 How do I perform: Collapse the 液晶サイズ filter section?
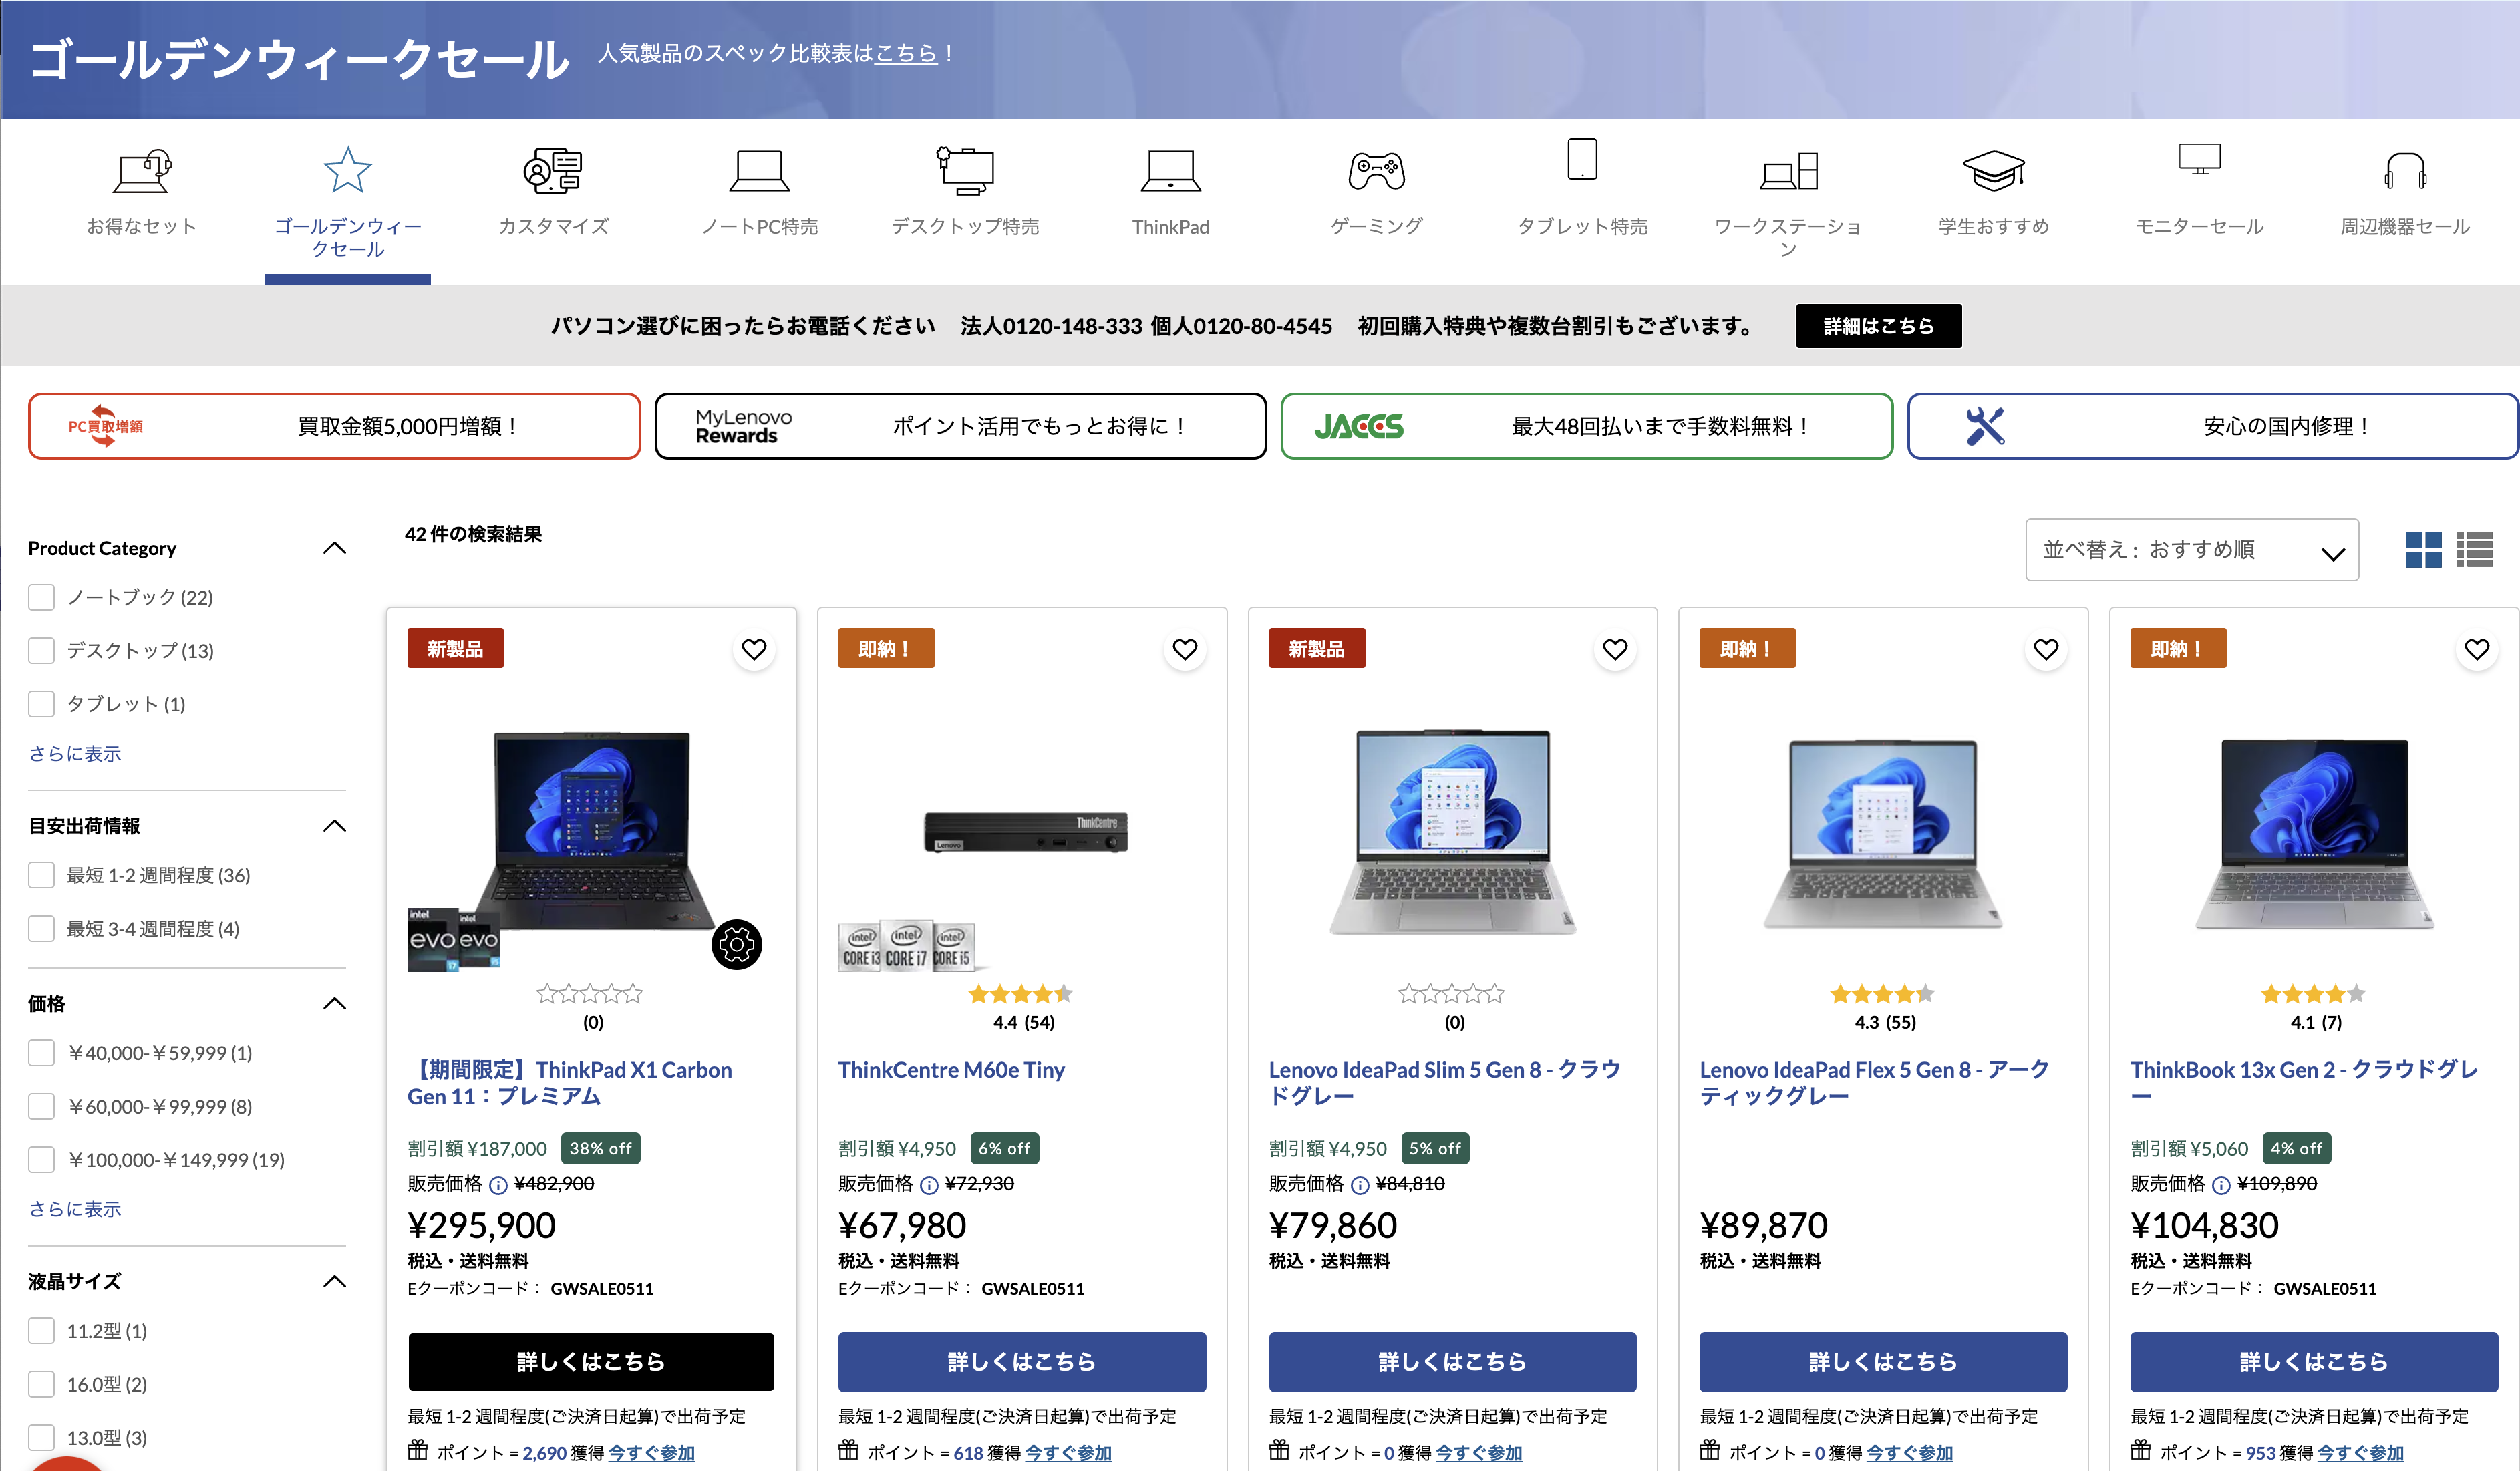tap(335, 1282)
